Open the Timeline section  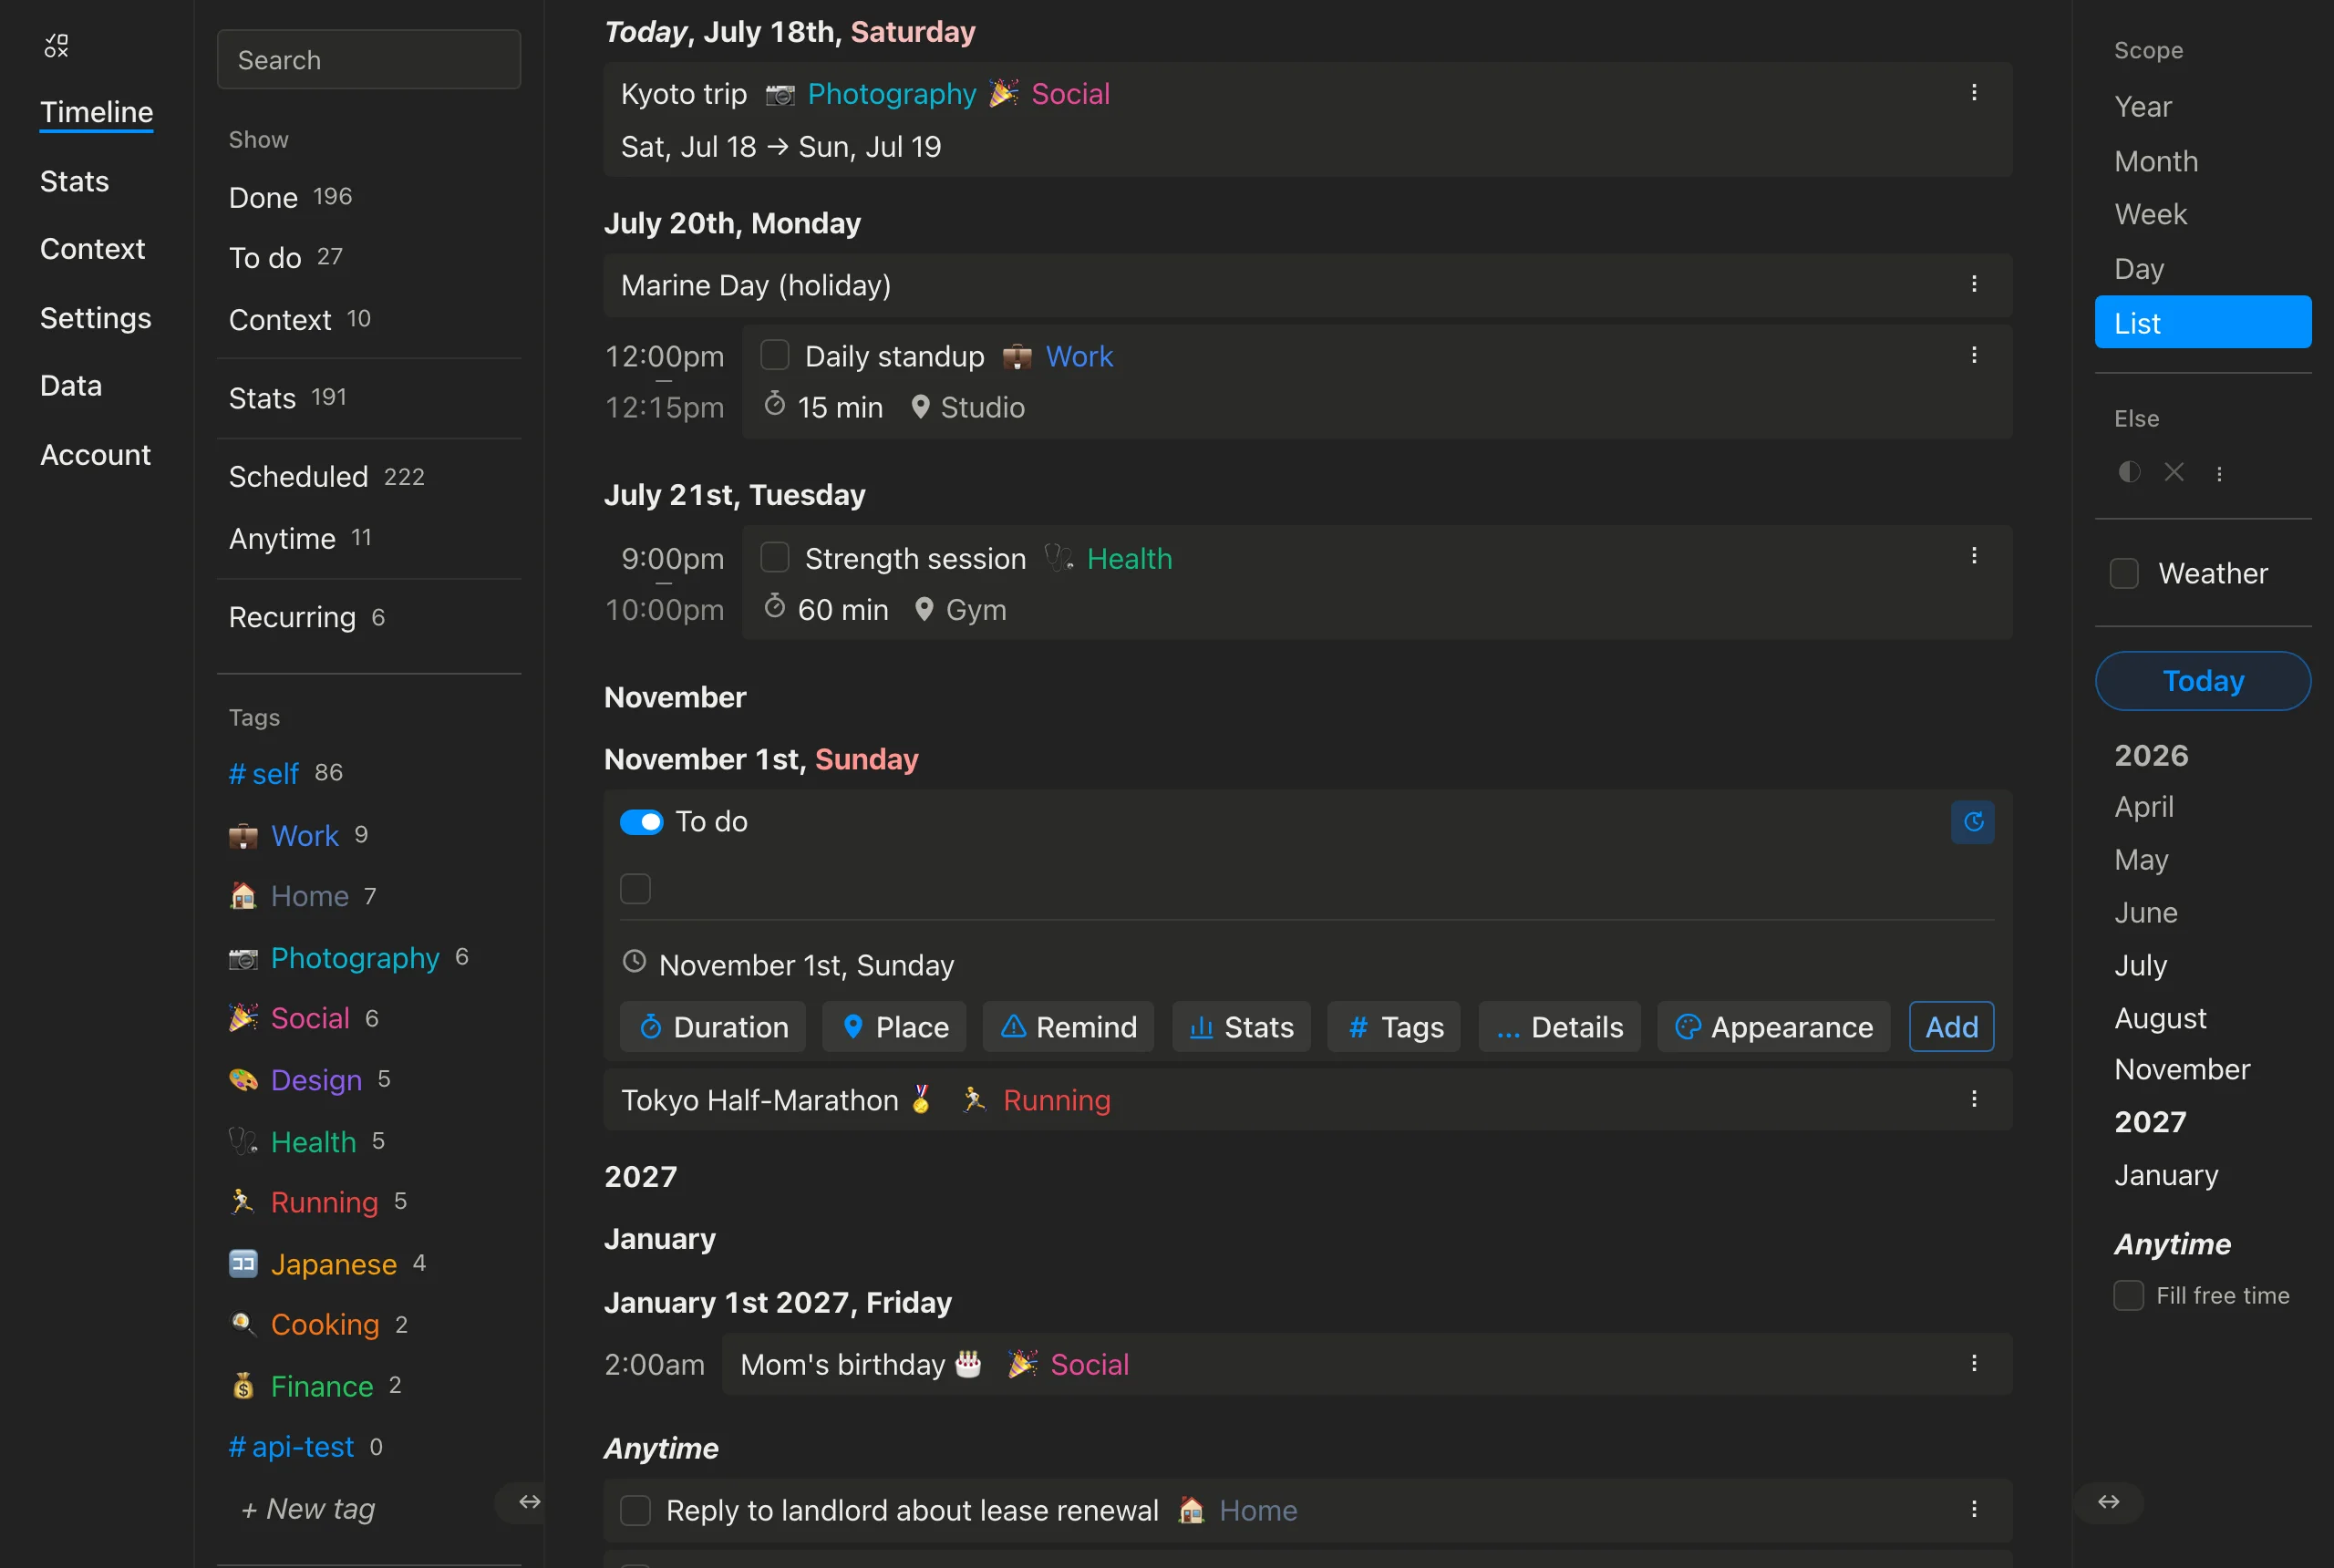pyautogui.click(x=96, y=112)
